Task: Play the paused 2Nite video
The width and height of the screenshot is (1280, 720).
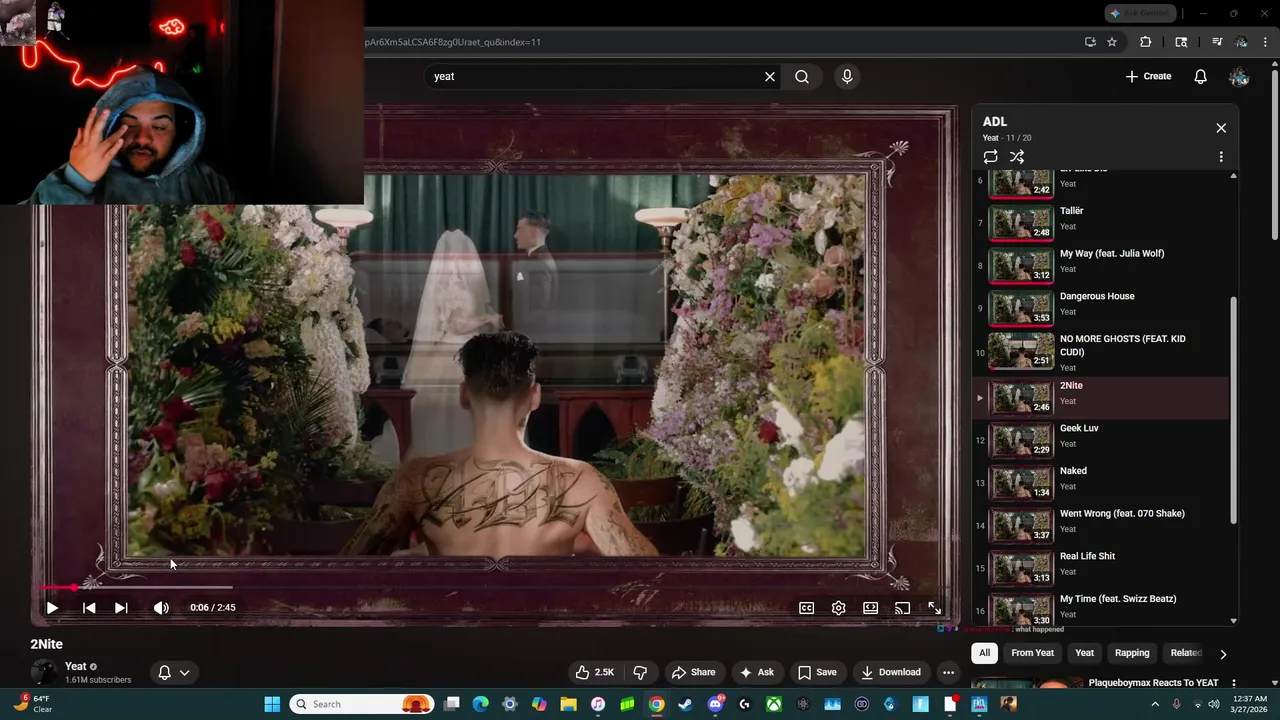Action: [x=52, y=607]
